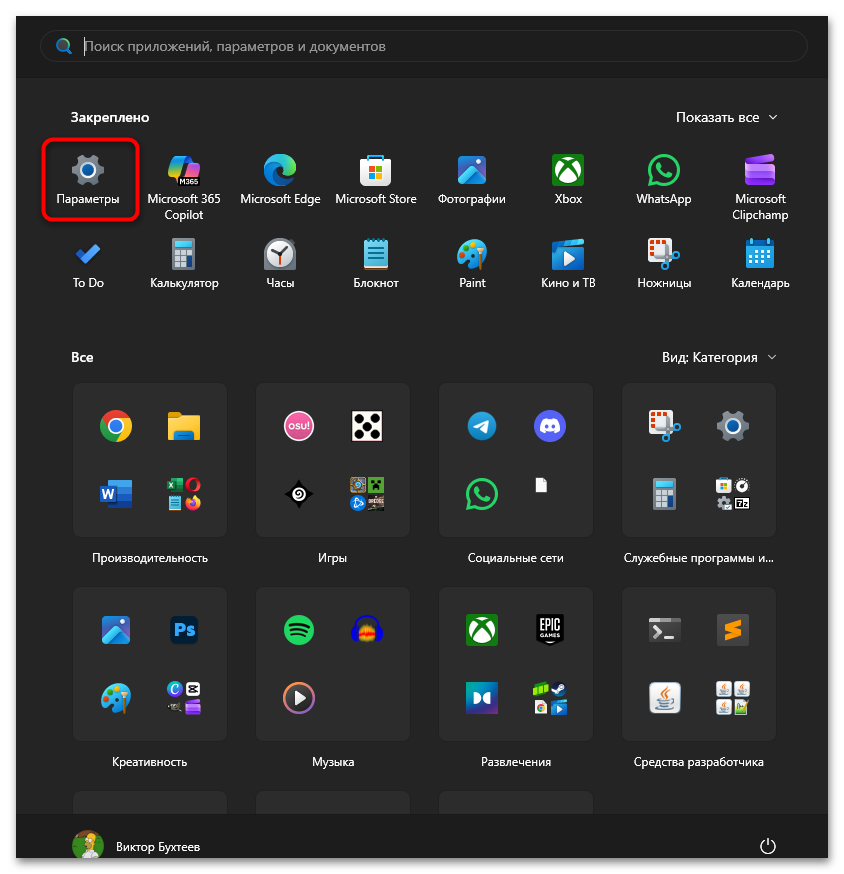This screenshot has width=844, height=874.
Task: Expand more apps in Игры group
Action: tap(367, 494)
